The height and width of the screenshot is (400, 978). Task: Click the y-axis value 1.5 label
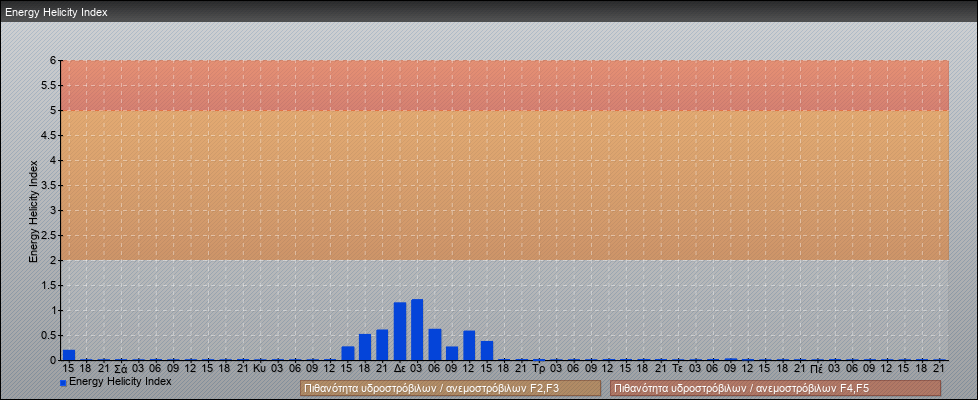click(50, 285)
